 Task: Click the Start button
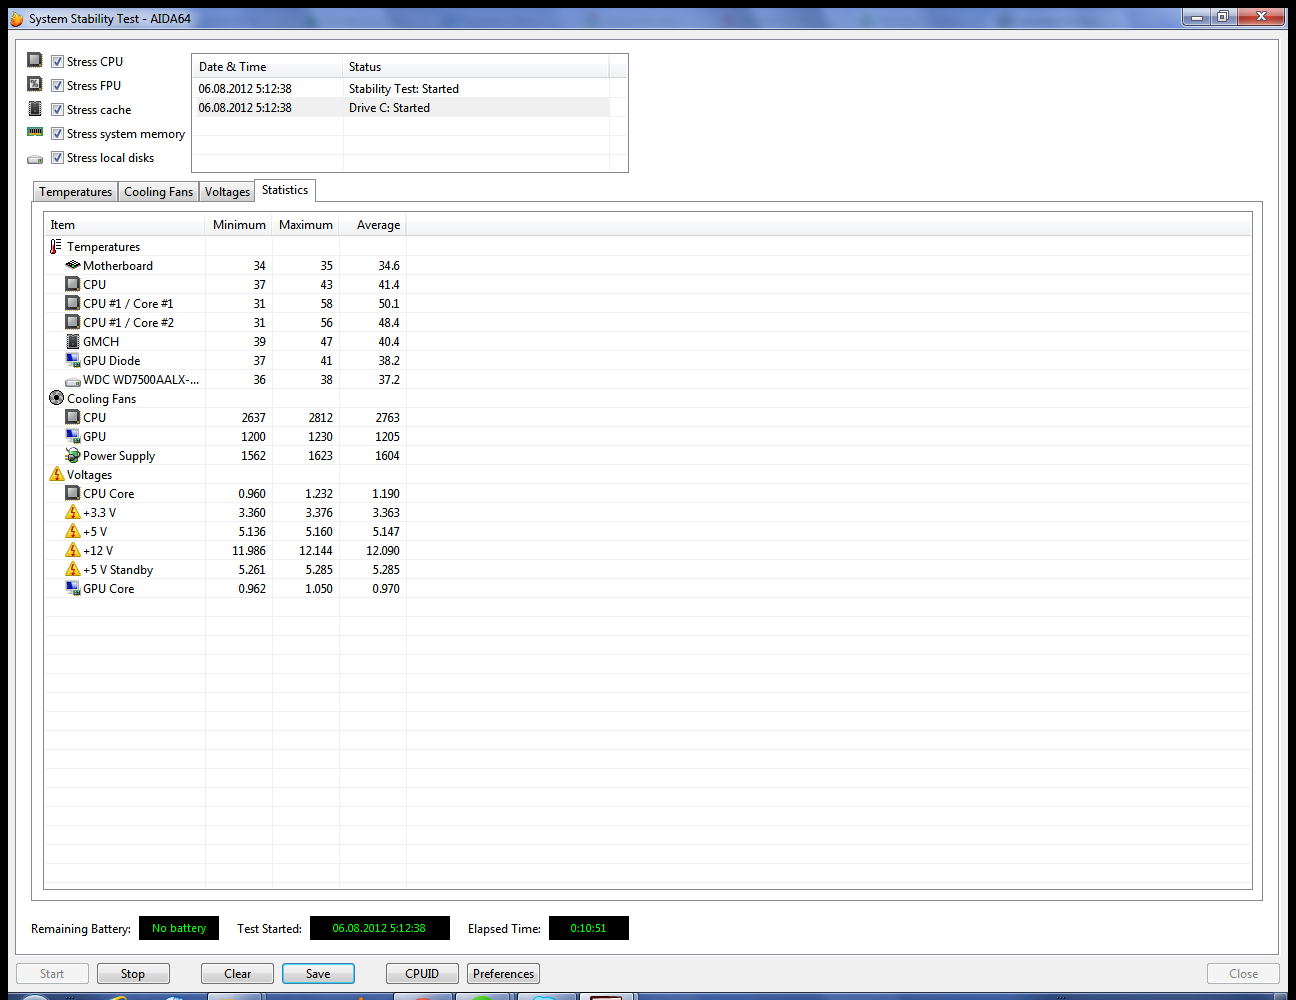[52, 974]
